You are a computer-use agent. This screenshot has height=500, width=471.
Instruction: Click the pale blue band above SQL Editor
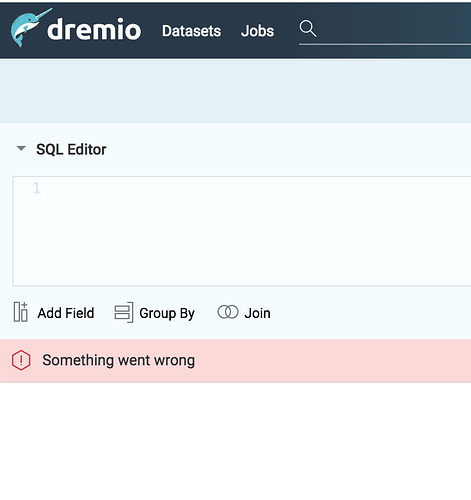pos(235,91)
